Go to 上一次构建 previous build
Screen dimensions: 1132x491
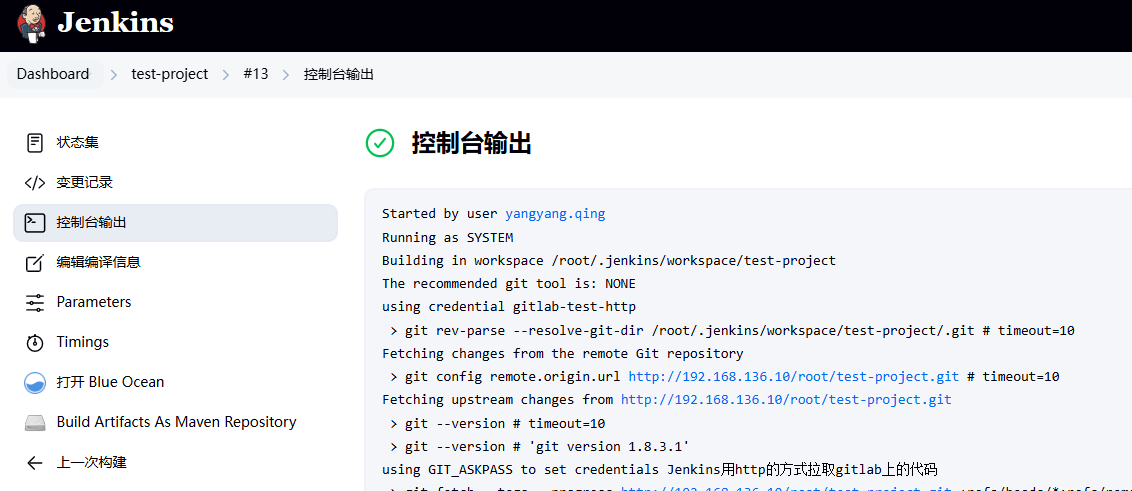point(175,463)
